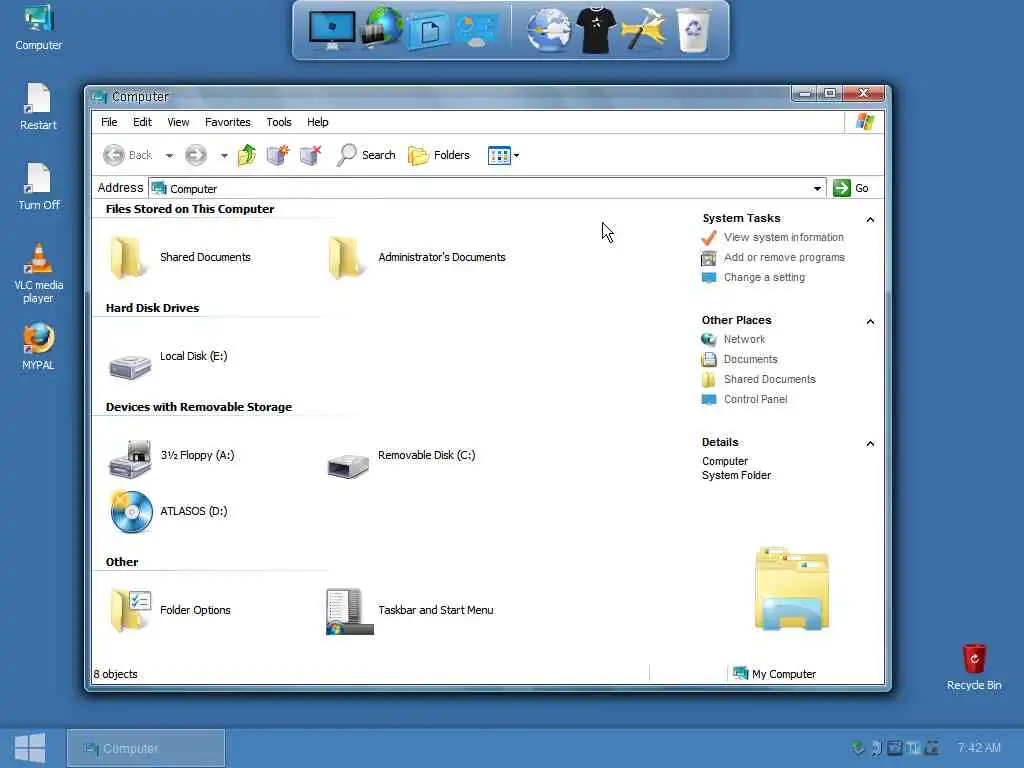The height and width of the screenshot is (768, 1024).
Task: Select the Folder Options item
Action: pyautogui.click(x=170, y=610)
